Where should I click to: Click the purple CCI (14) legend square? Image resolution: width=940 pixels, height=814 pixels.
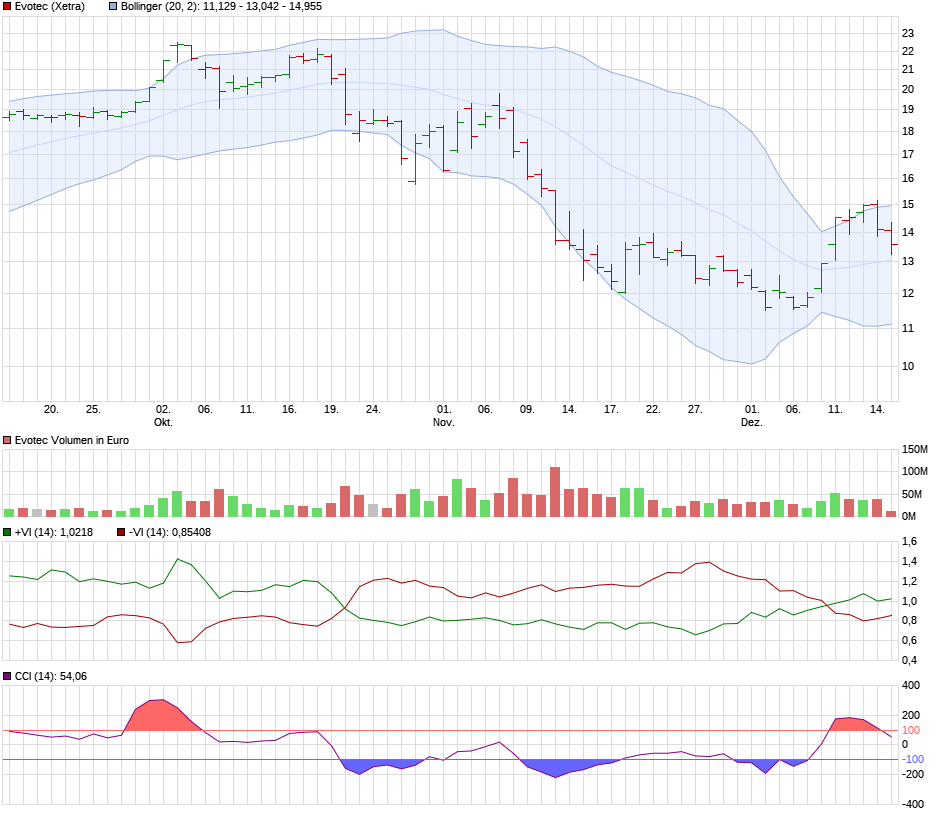point(8,678)
